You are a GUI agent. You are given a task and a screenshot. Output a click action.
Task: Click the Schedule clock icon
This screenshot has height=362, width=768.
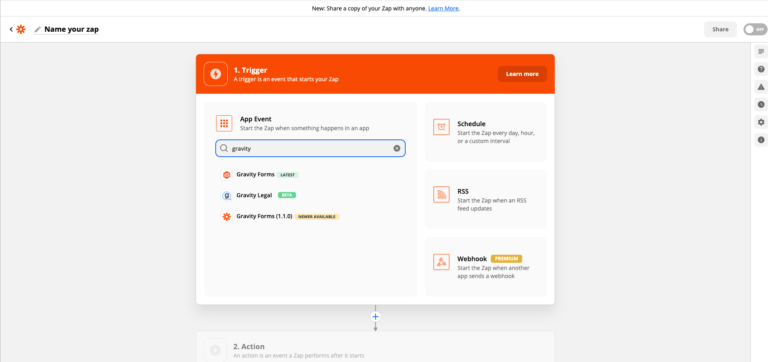(x=441, y=127)
